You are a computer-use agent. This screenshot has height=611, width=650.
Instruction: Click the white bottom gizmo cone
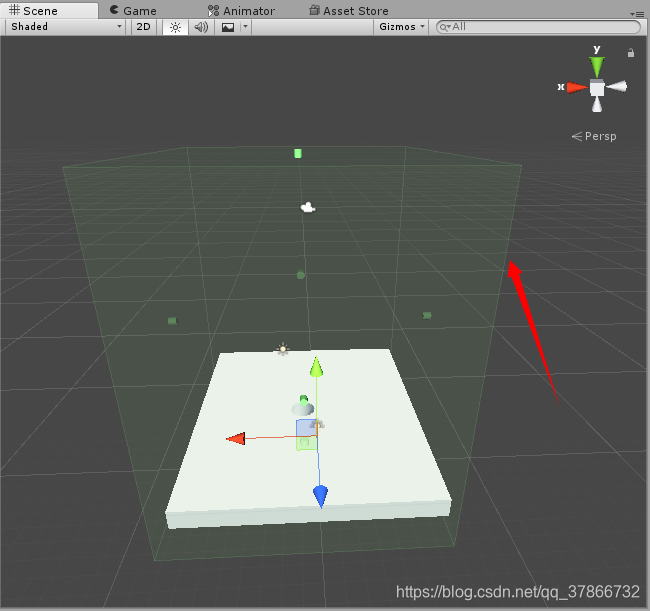[597, 104]
